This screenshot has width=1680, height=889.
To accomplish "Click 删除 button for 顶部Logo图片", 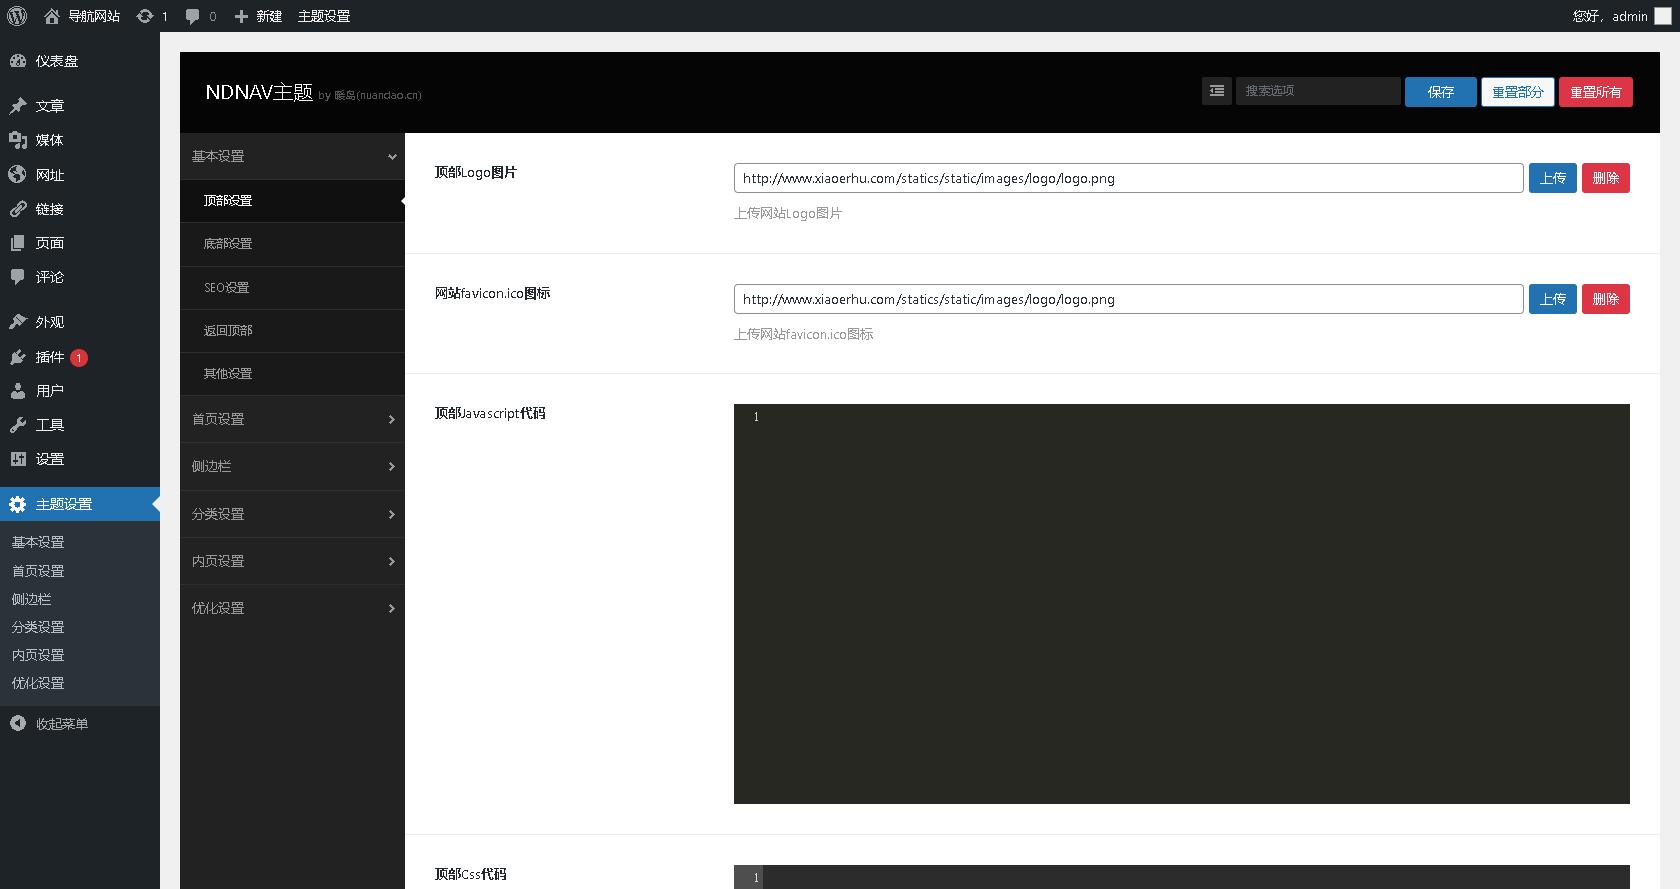I will pyautogui.click(x=1606, y=178).
